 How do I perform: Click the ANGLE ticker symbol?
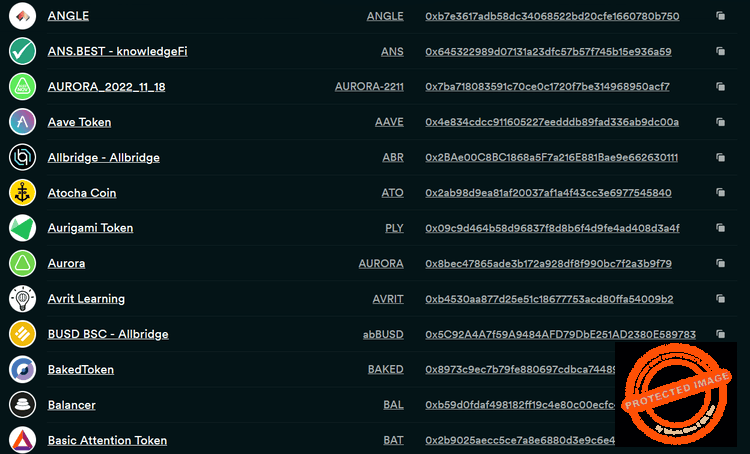[385, 16]
